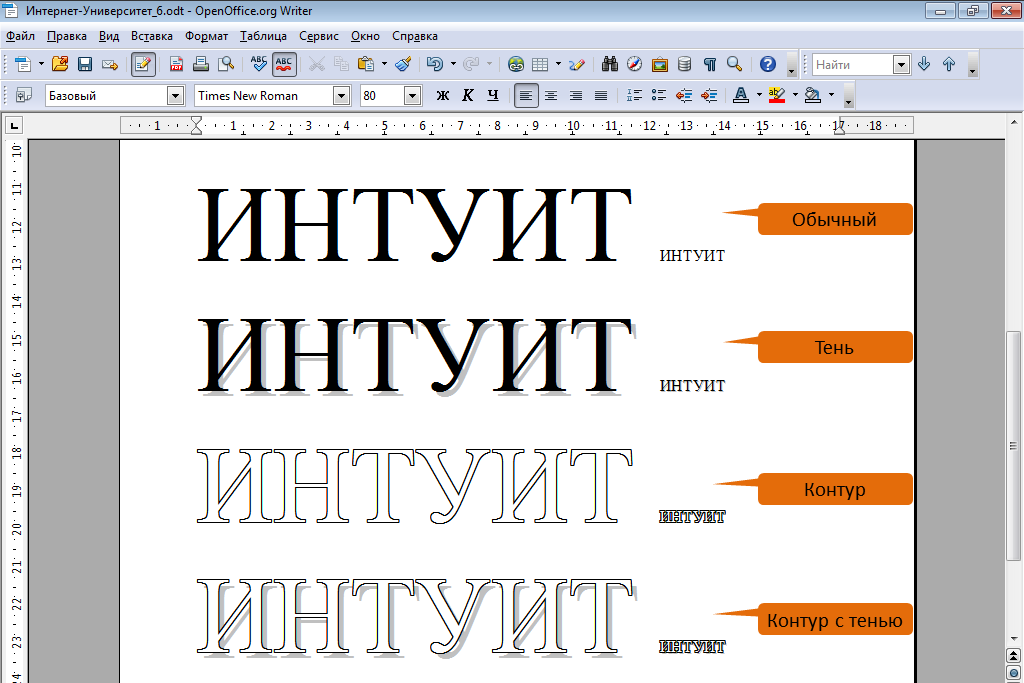Open the Правка menu
The image size is (1024, 683).
point(67,36)
